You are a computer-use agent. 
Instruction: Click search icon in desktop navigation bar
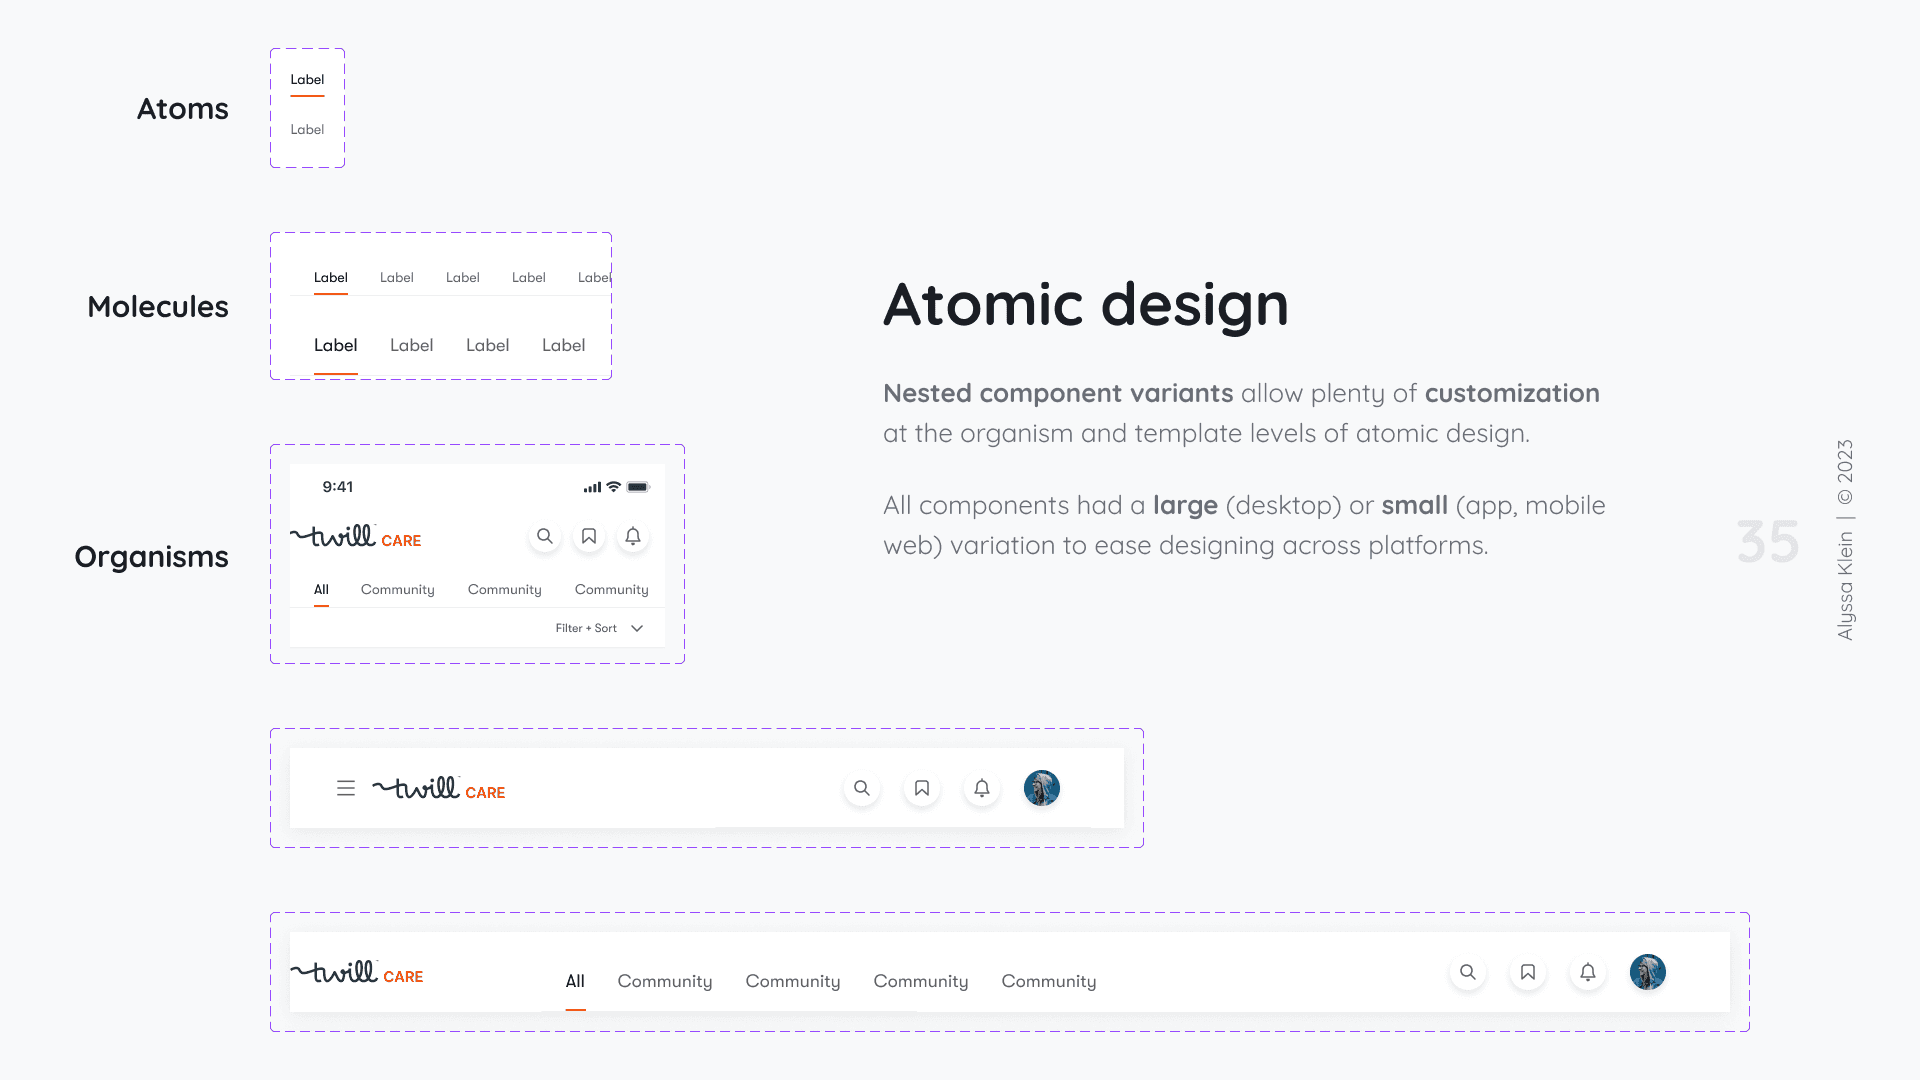click(1468, 973)
